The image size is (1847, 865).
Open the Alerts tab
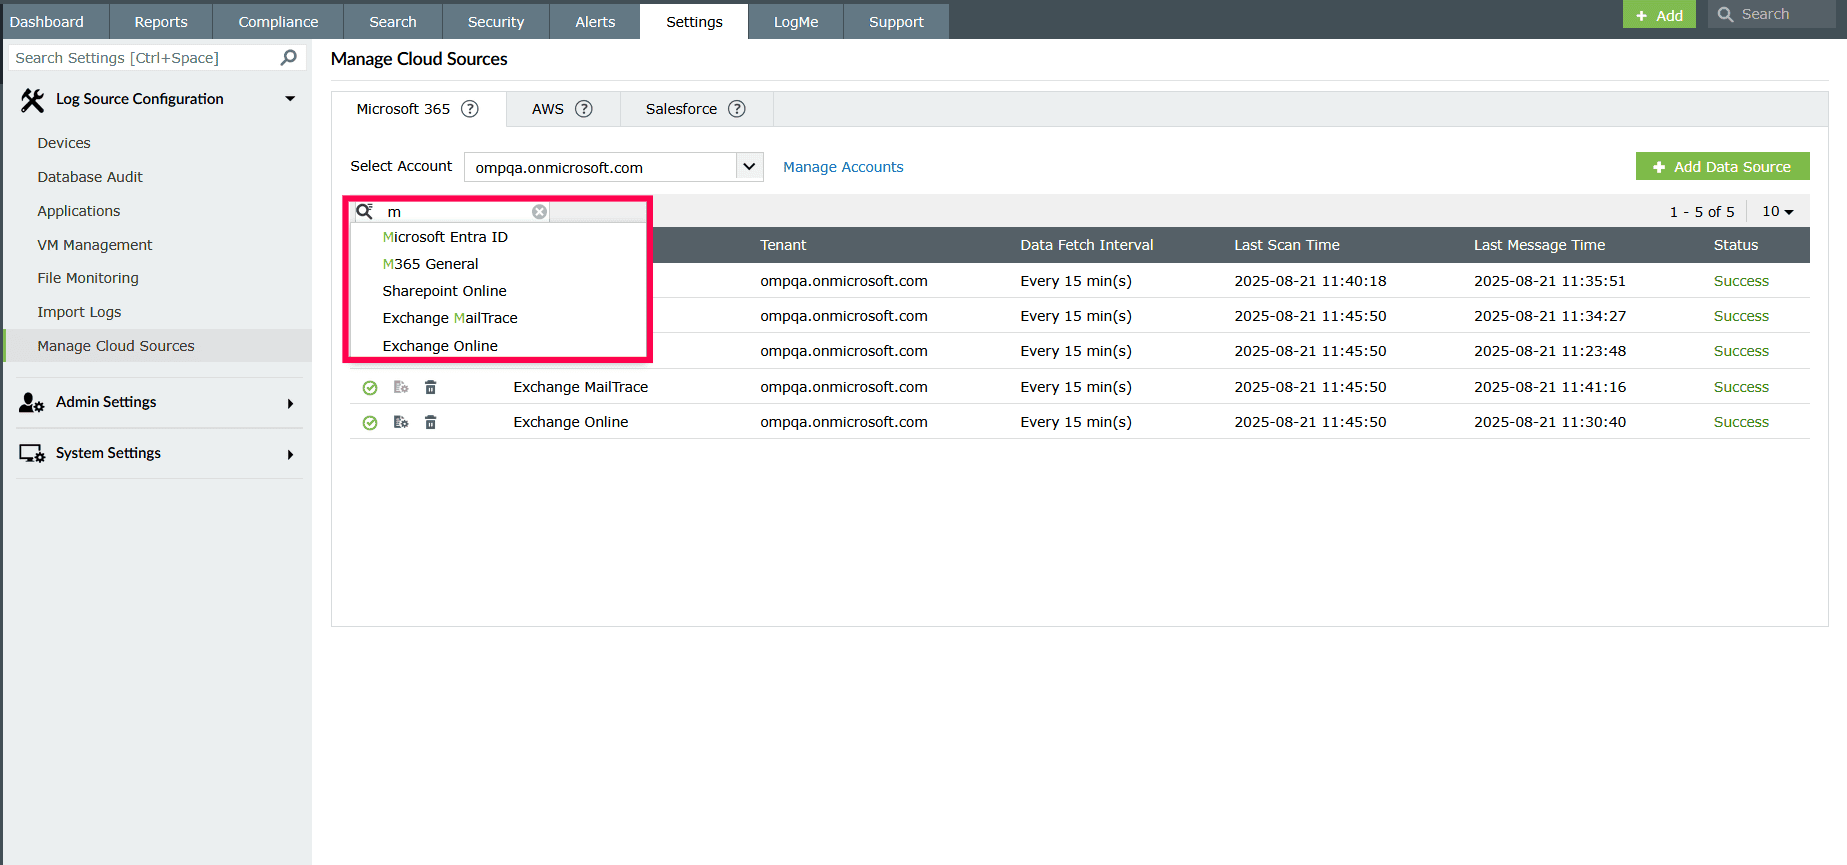pyautogui.click(x=595, y=21)
